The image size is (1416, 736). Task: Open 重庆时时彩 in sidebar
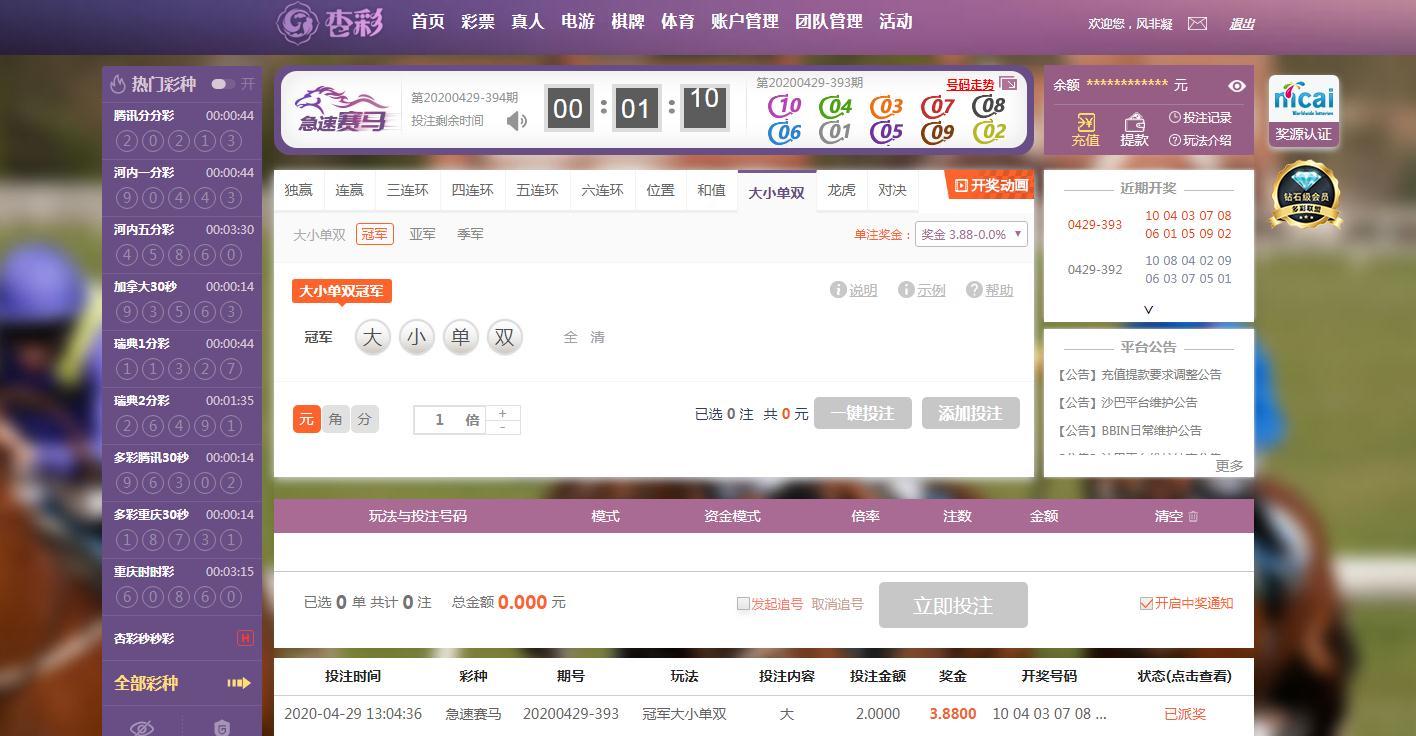183,585
